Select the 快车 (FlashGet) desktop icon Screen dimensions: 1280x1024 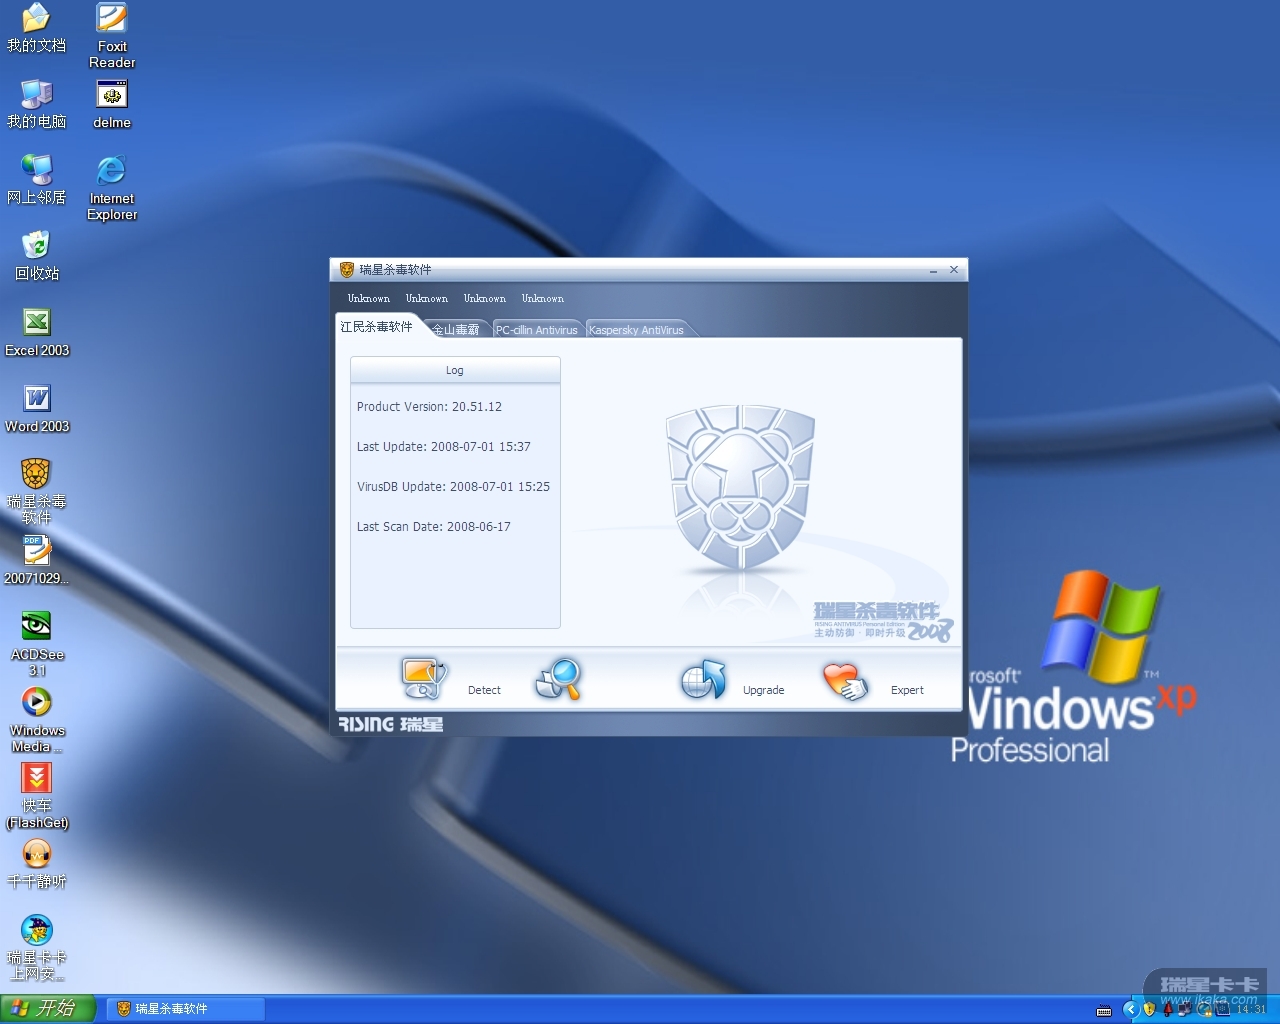pos(37,796)
